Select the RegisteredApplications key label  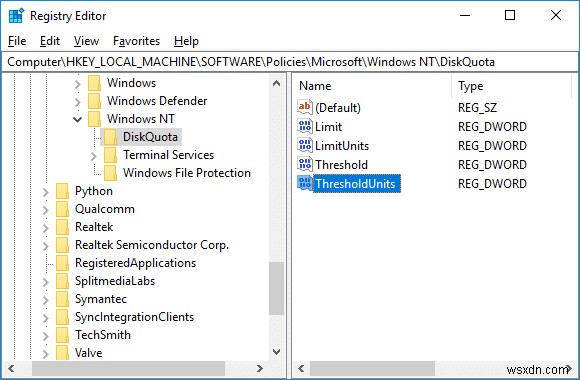[x=135, y=263]
